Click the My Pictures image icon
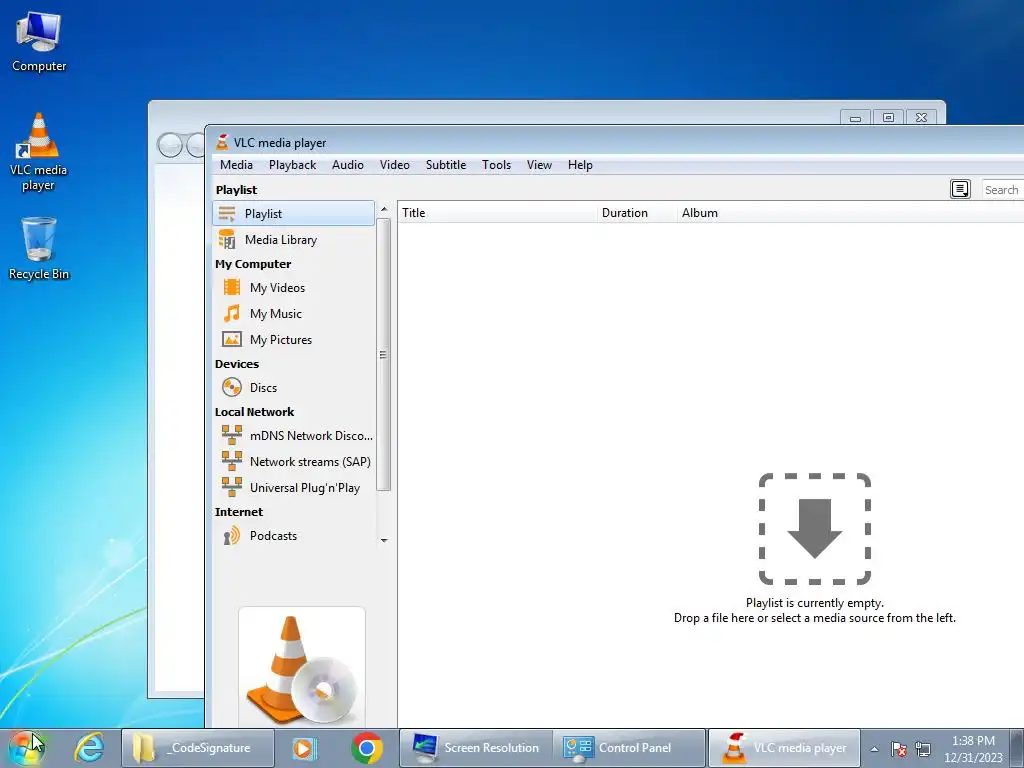The width and height of the screenshot is (1024, 768). point(232,340)
